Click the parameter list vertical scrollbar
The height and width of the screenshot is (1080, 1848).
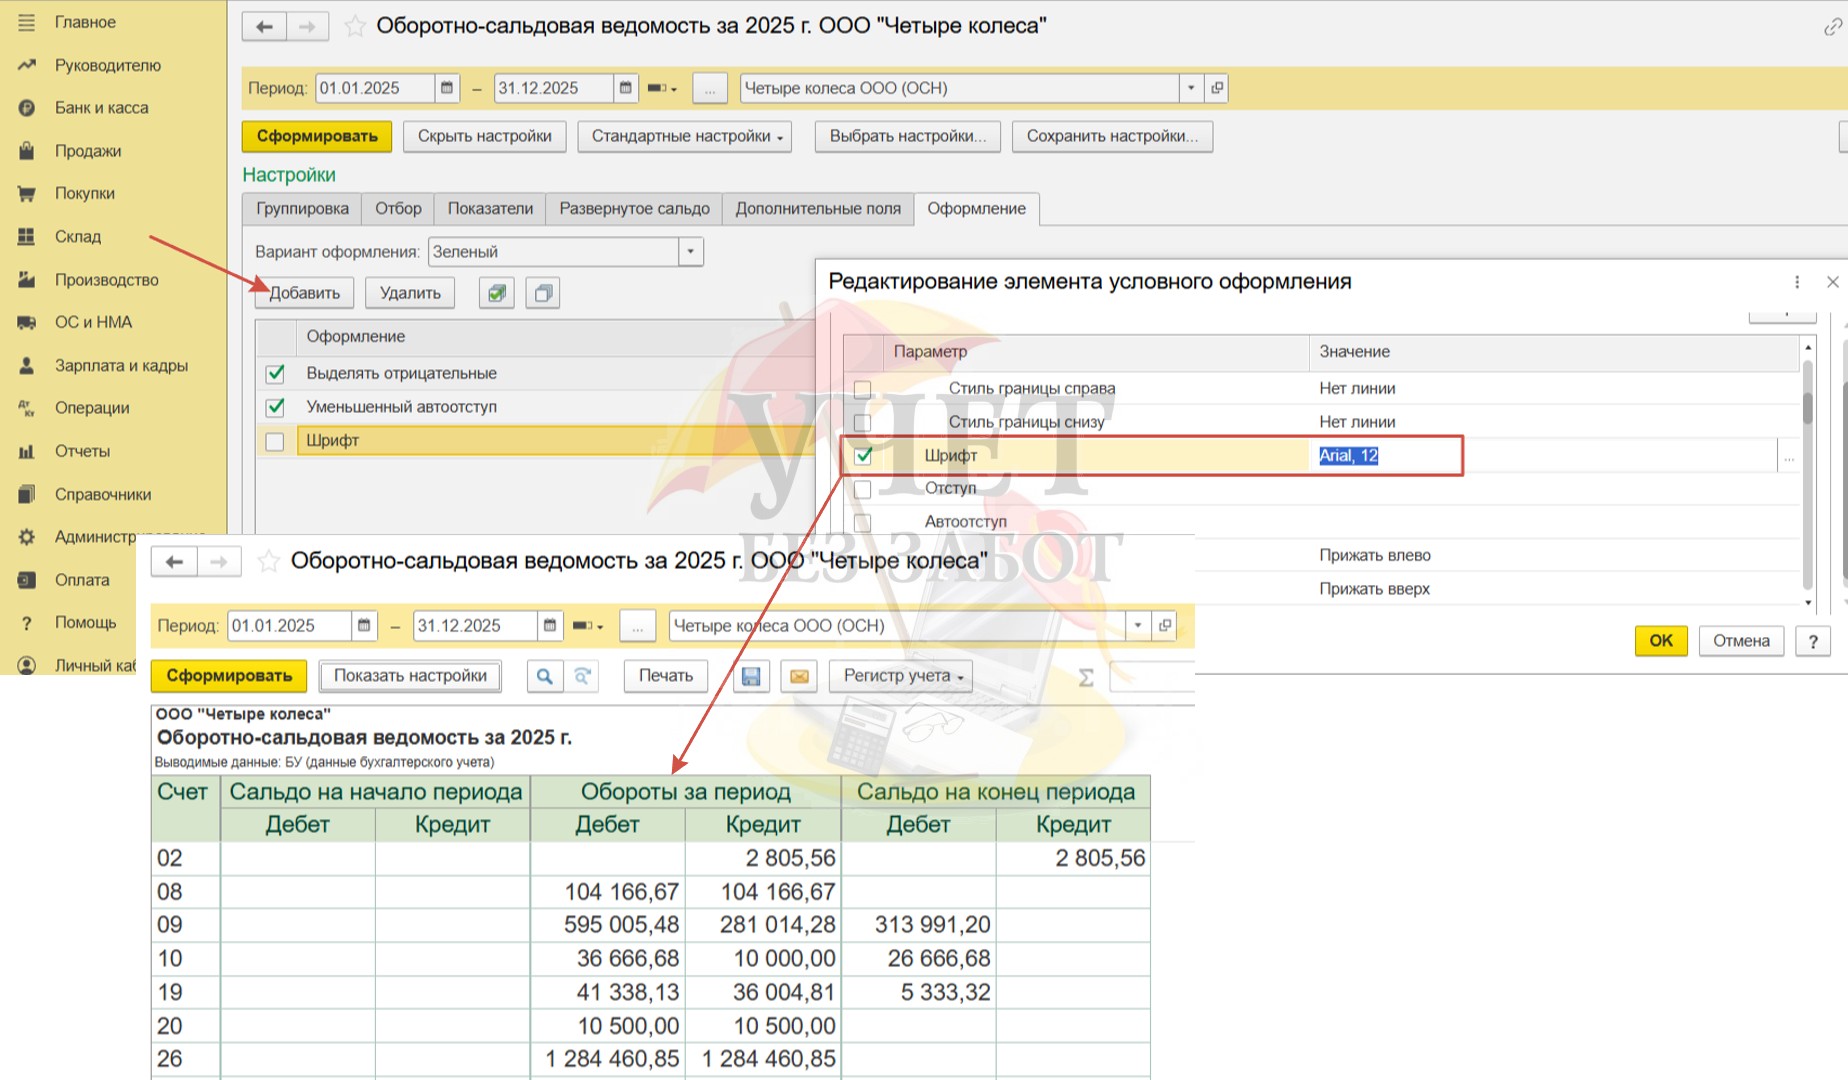click(x=1807, y=470)
